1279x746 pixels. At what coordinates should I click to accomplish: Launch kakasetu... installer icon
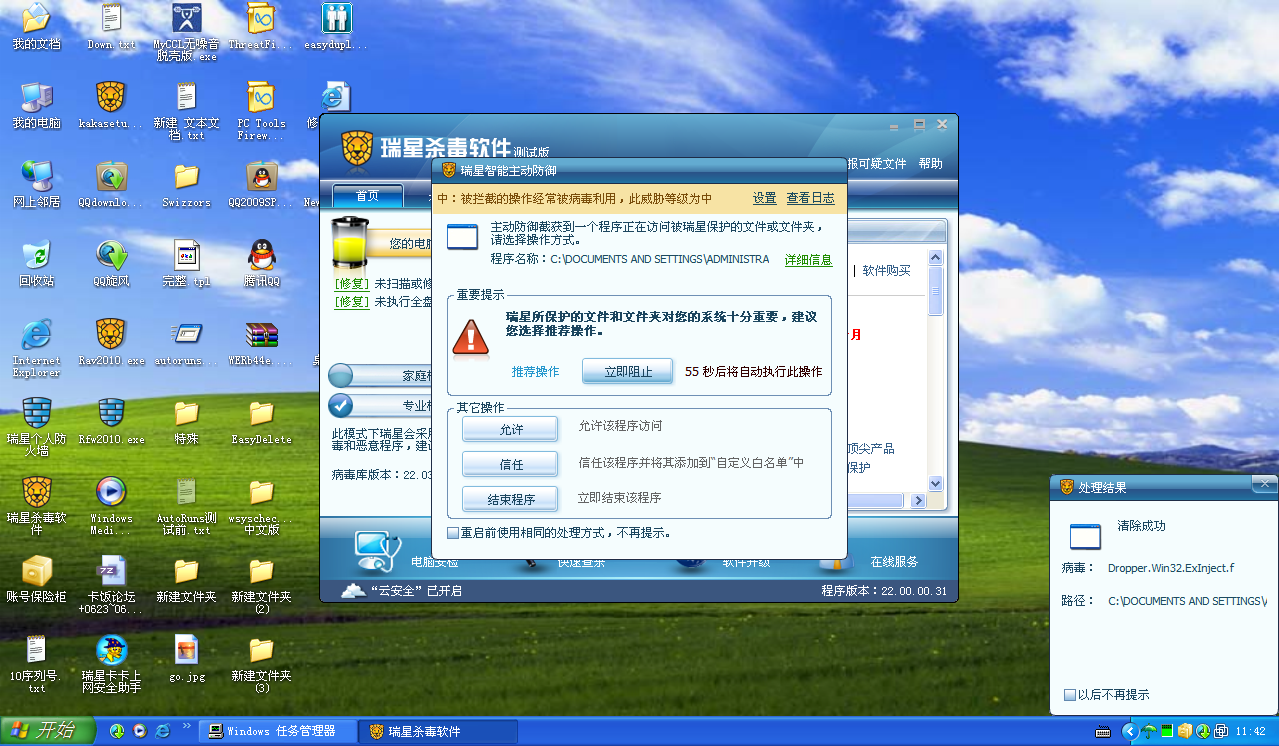(x=111, y=105)
